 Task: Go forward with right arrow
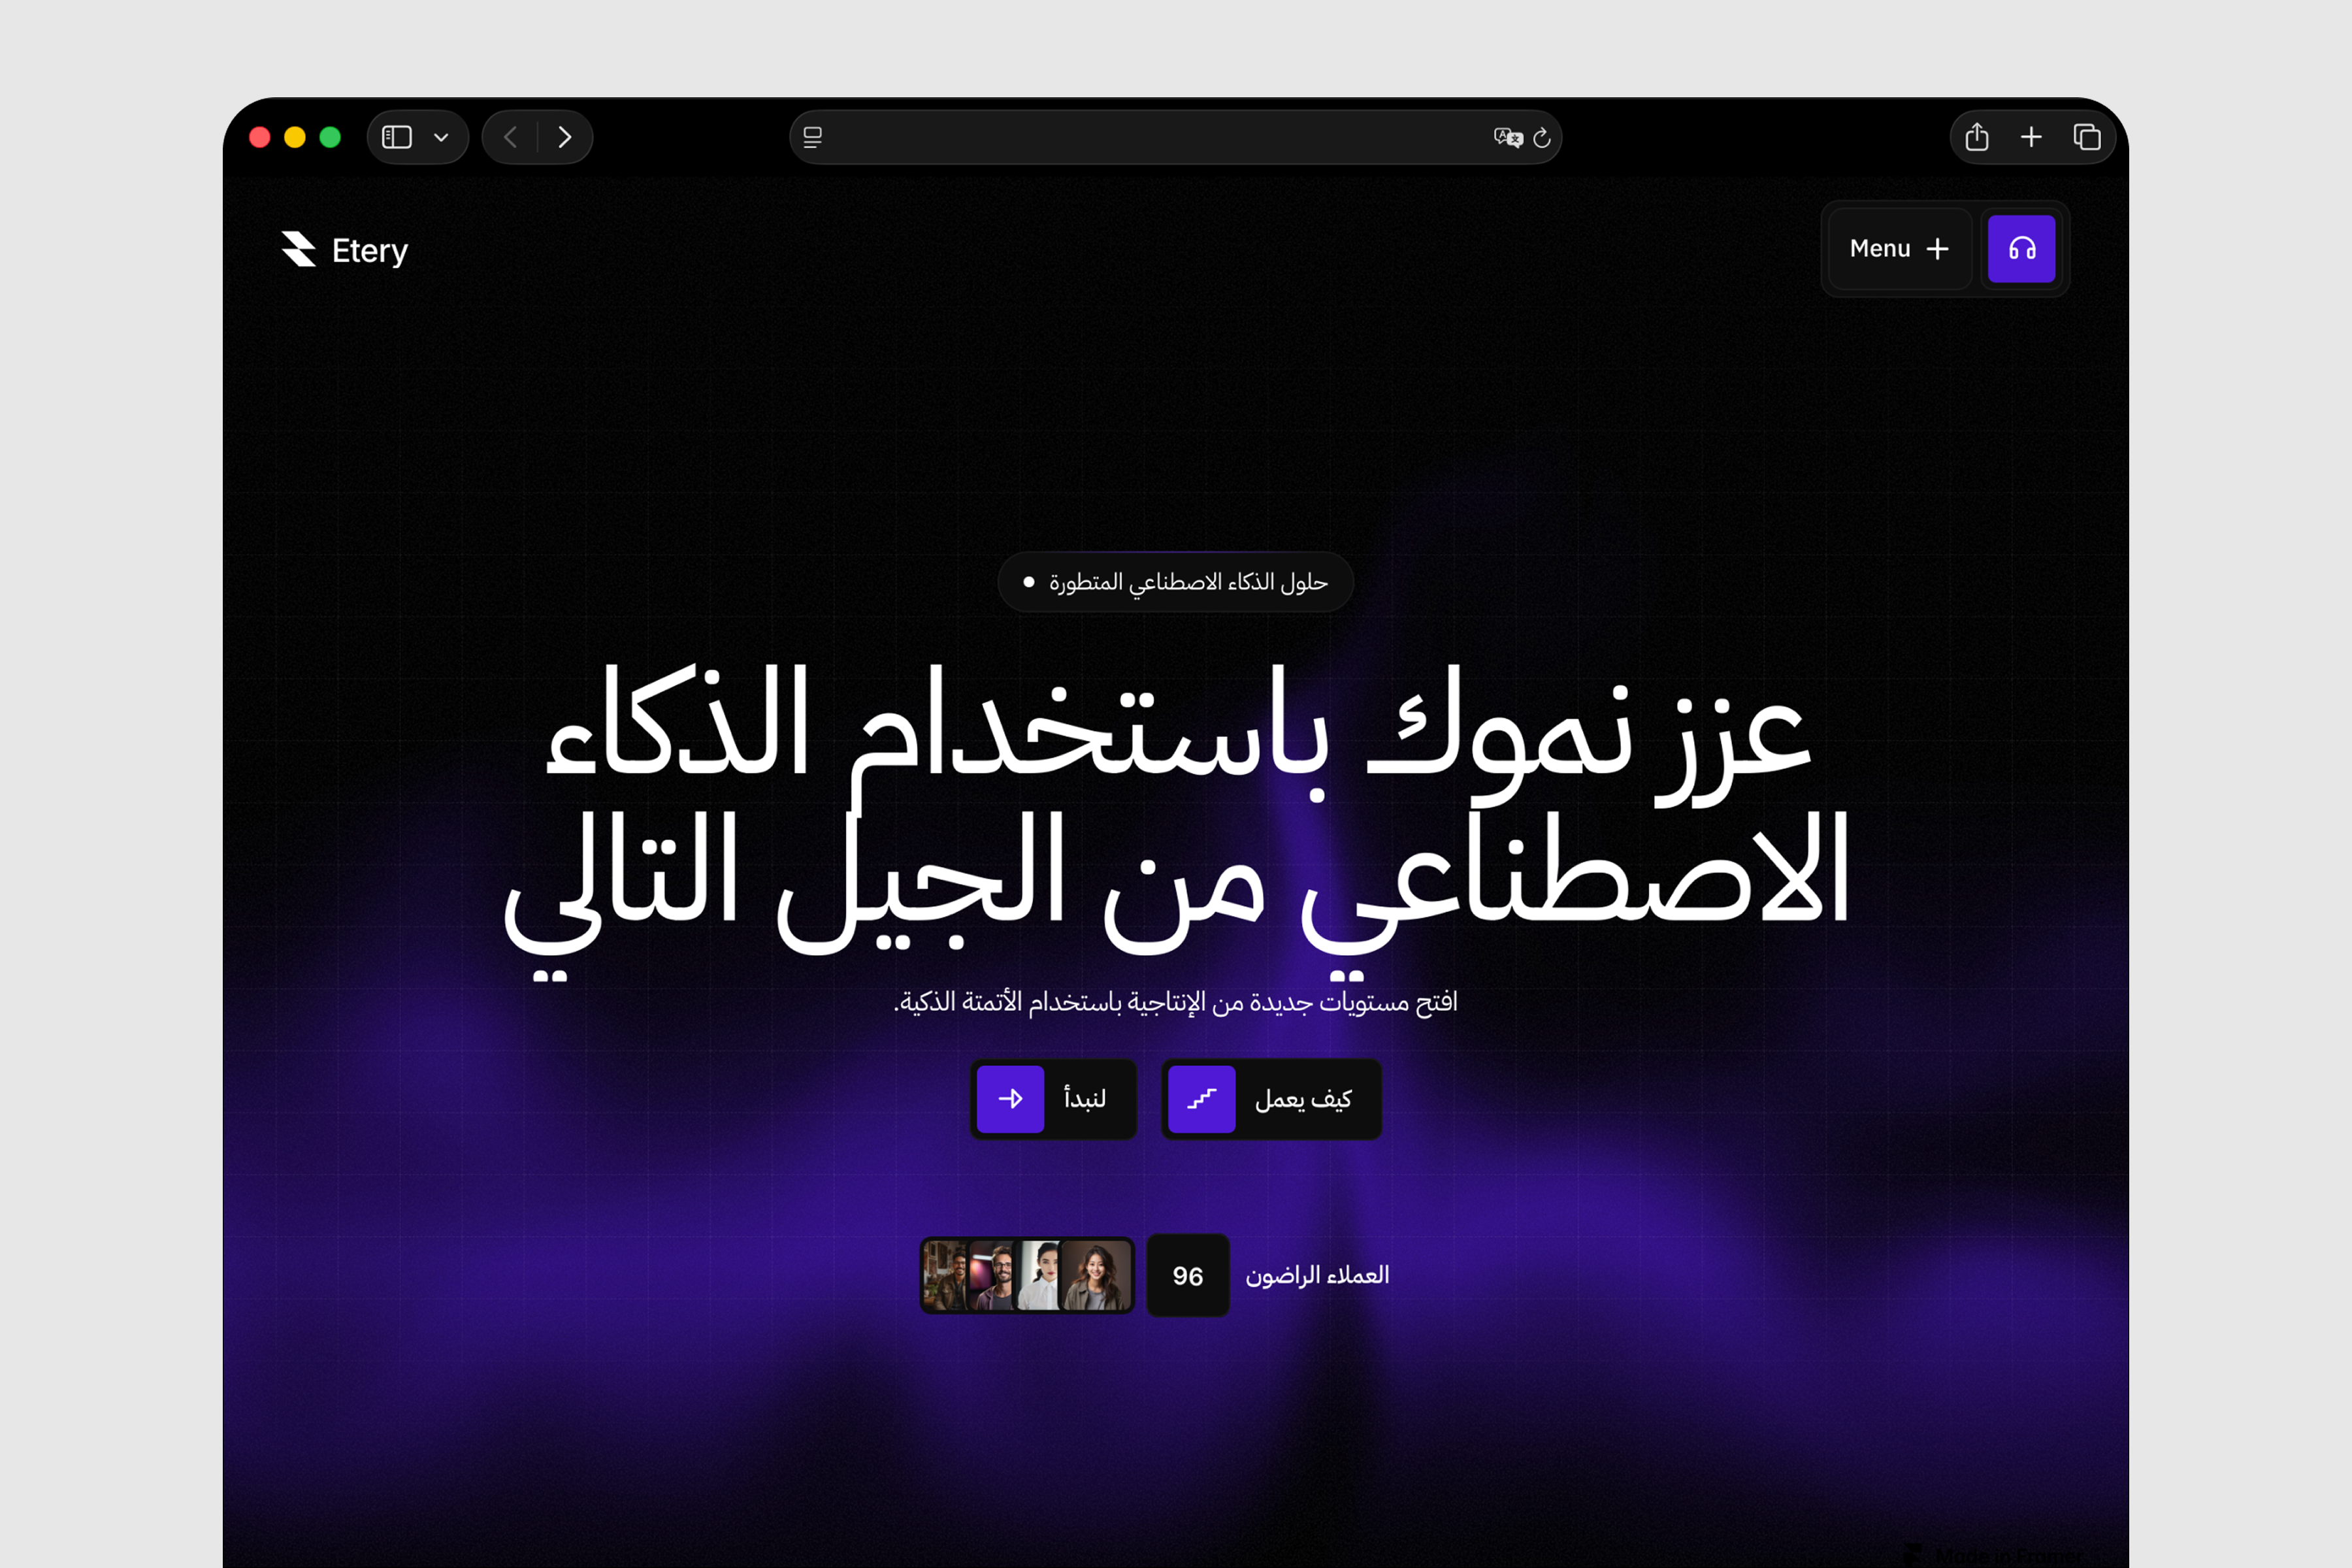tap(565, 137)
